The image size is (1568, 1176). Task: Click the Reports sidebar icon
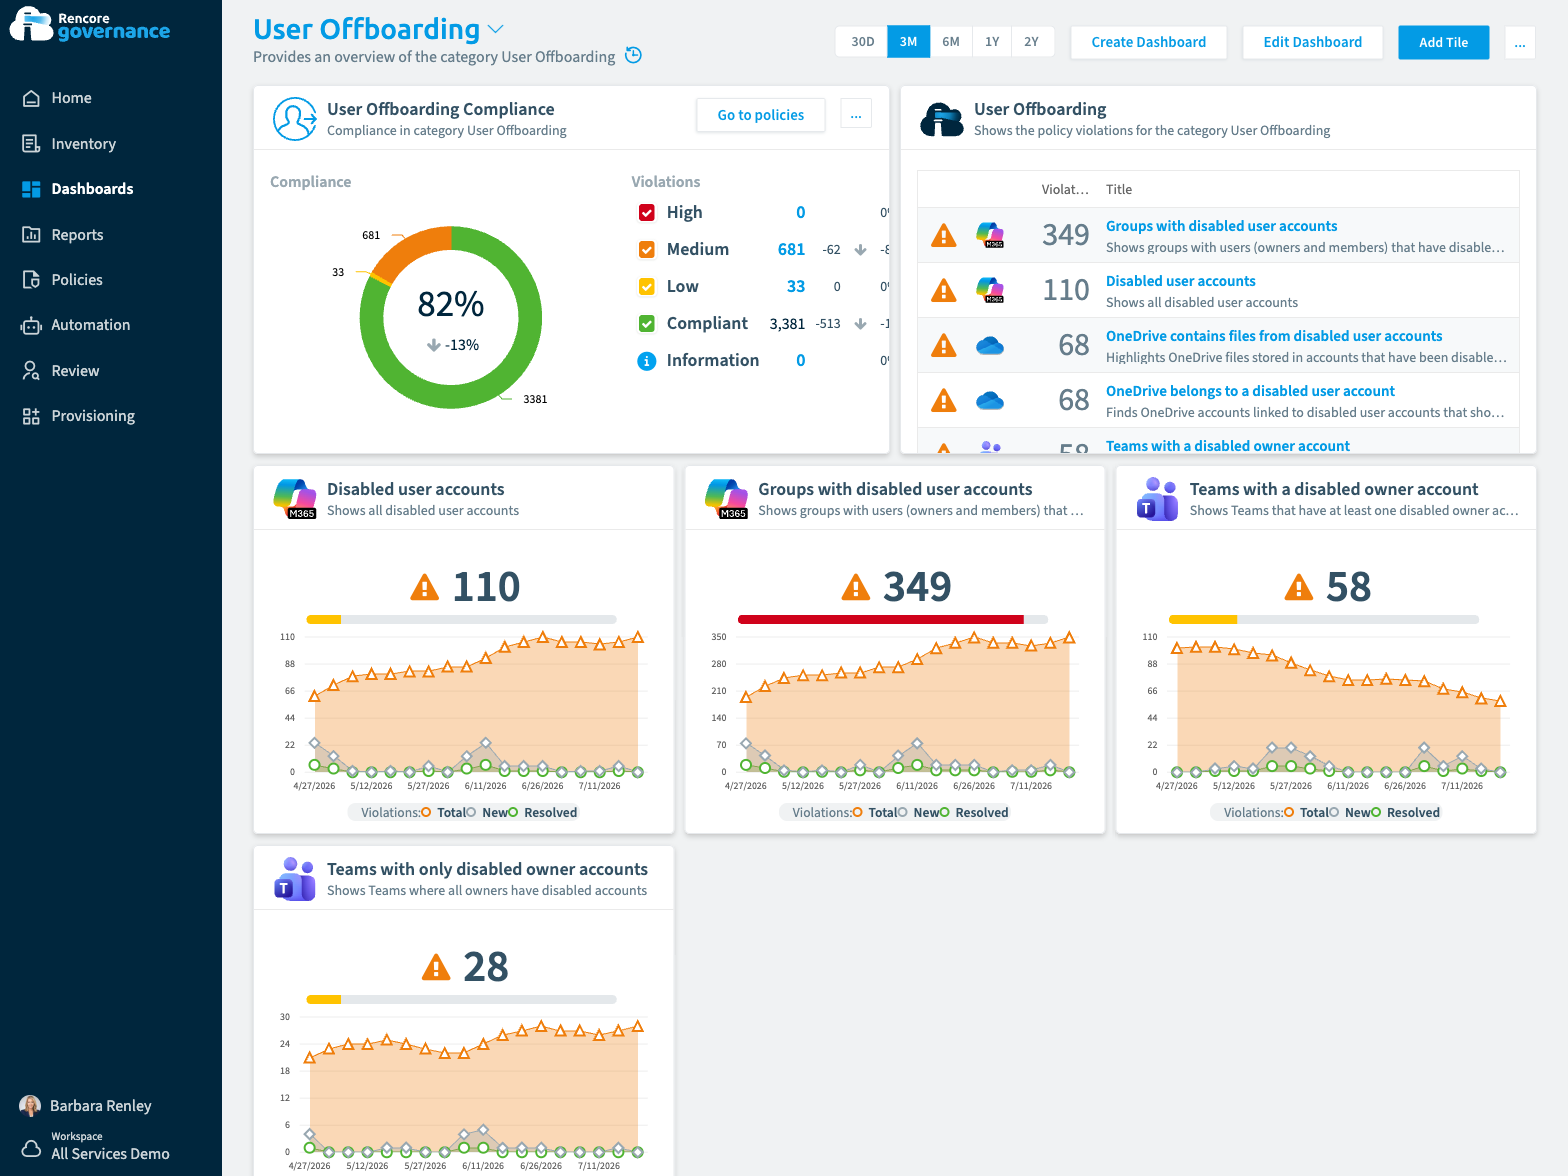31,235
